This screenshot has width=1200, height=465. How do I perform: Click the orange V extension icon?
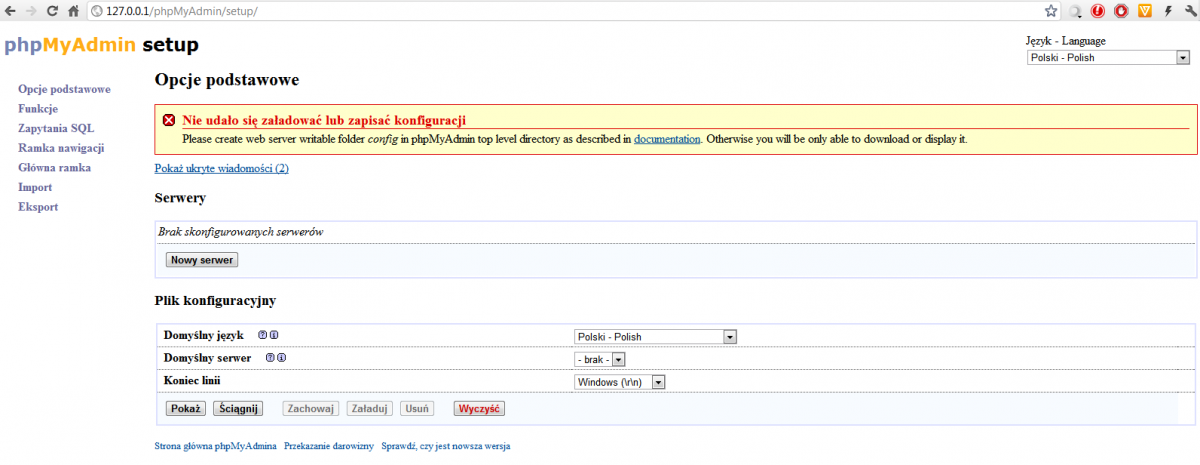click(x=1145, y=11)
